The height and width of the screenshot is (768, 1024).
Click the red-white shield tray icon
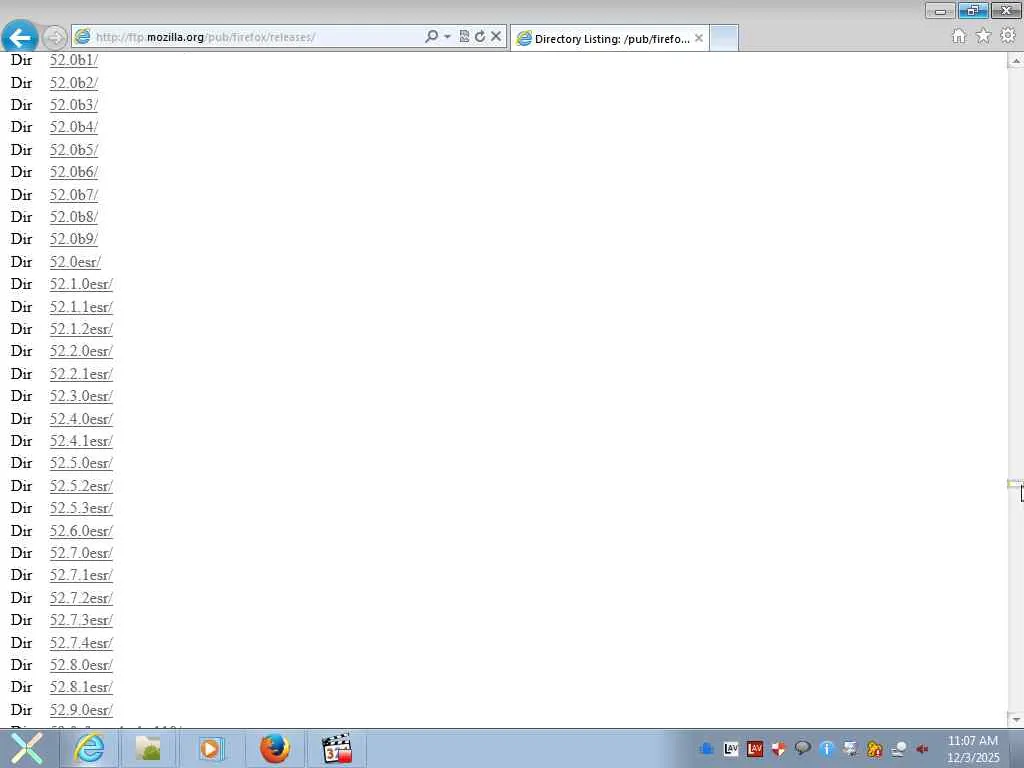click(x=778, y=749)
